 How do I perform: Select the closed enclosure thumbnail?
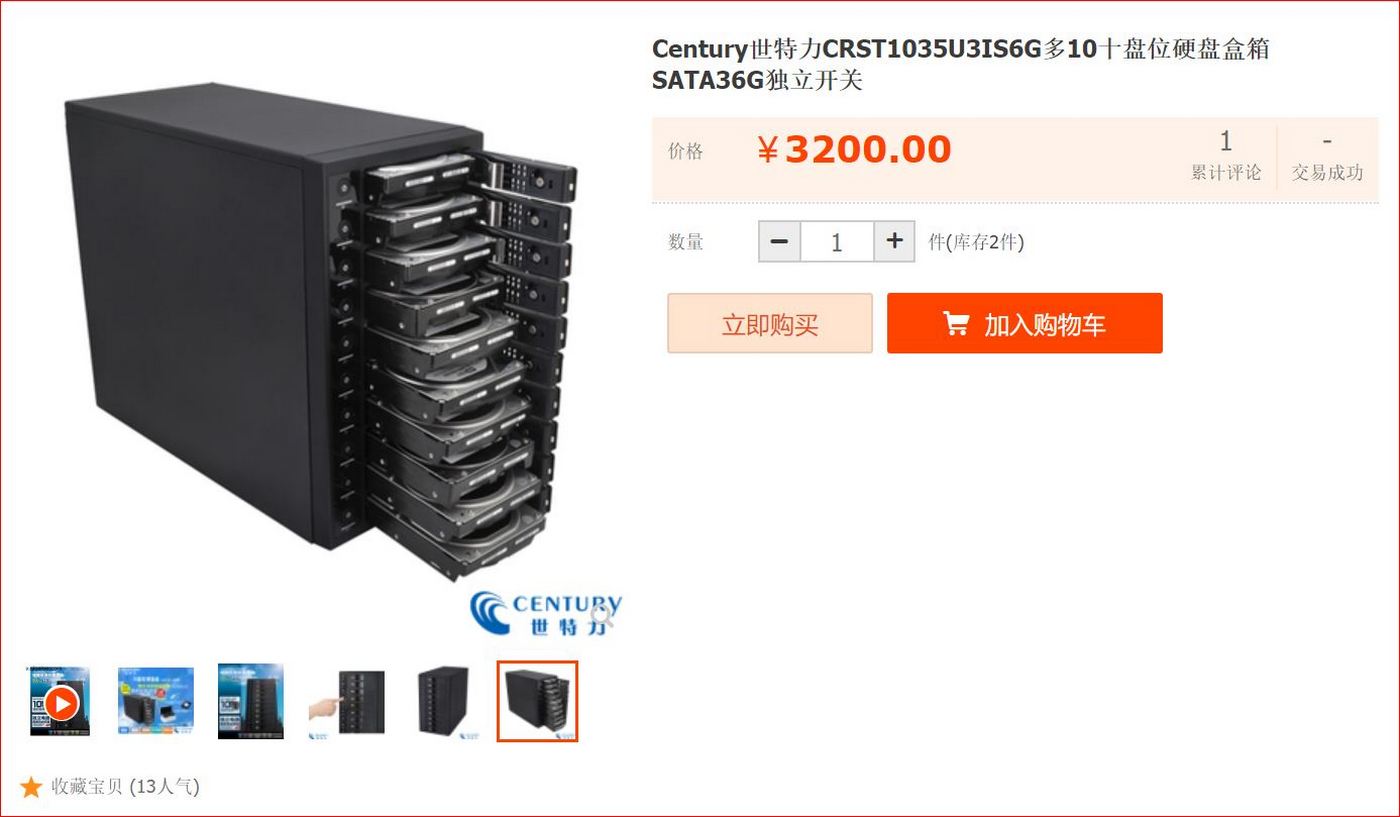point(442,702)
